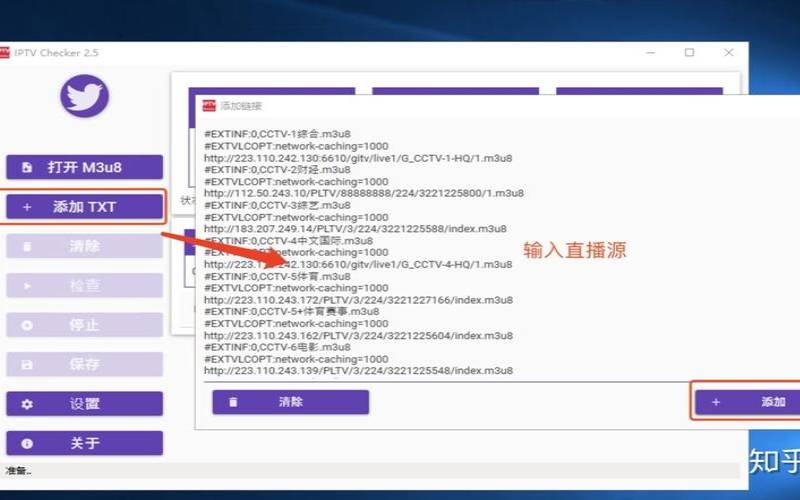Click the 停止 button in sidebar
The image size is (800, 500).
coord(85,325)
